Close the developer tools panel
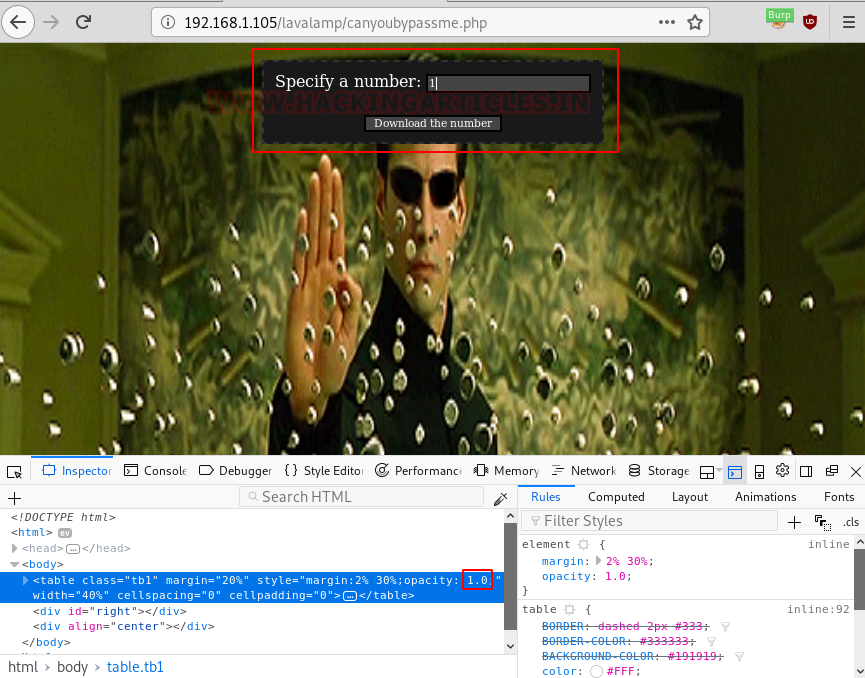Screen dimensions: 865x678 [856, 472]
